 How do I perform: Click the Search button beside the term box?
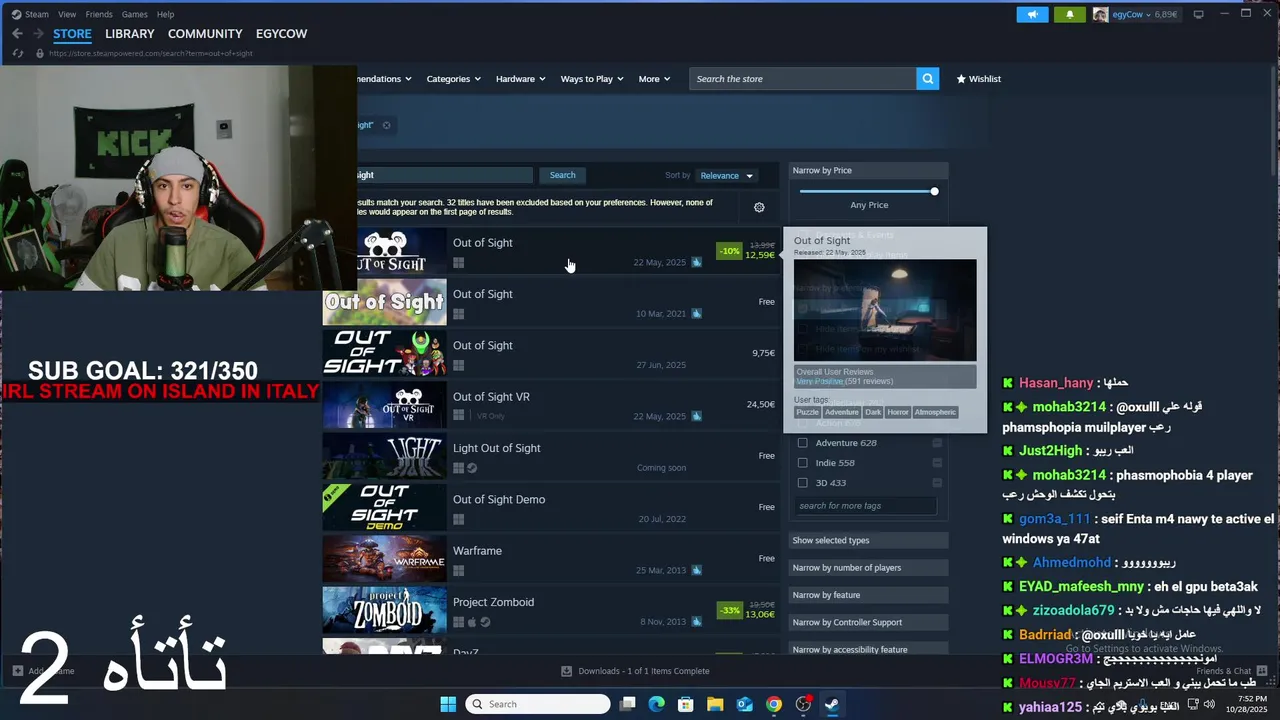[563, 175]
